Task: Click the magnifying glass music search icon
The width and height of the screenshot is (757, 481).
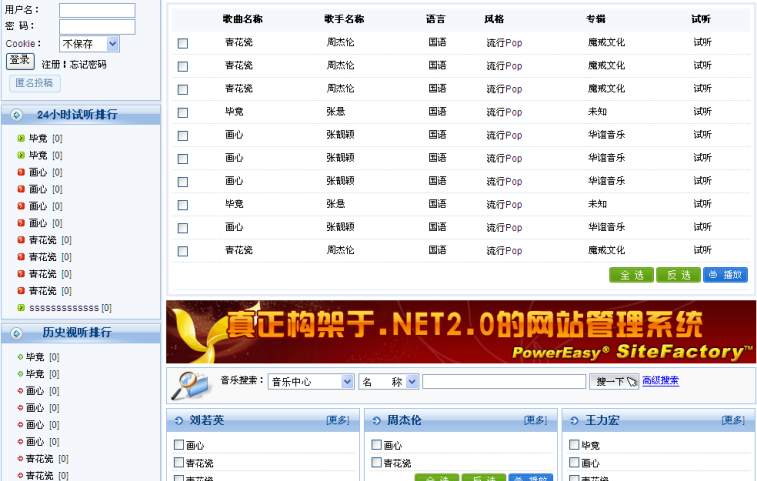Action: click(190, 384)
